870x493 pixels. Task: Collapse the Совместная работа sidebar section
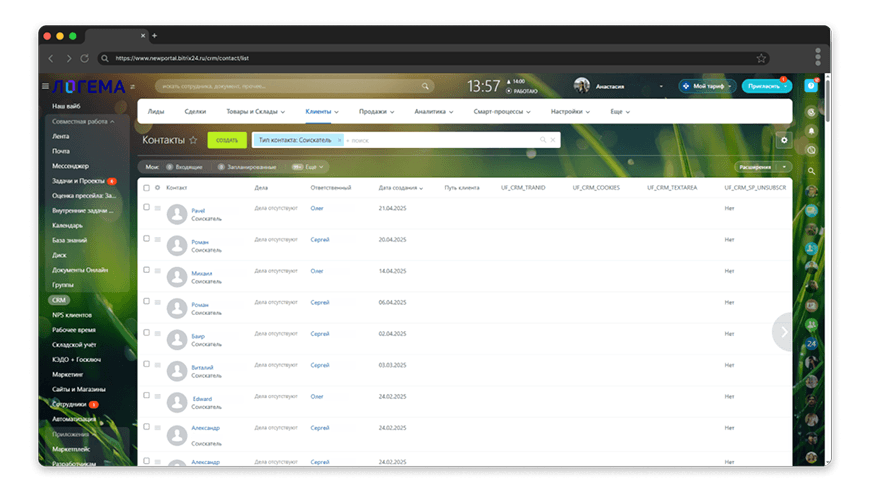(83, 121)
